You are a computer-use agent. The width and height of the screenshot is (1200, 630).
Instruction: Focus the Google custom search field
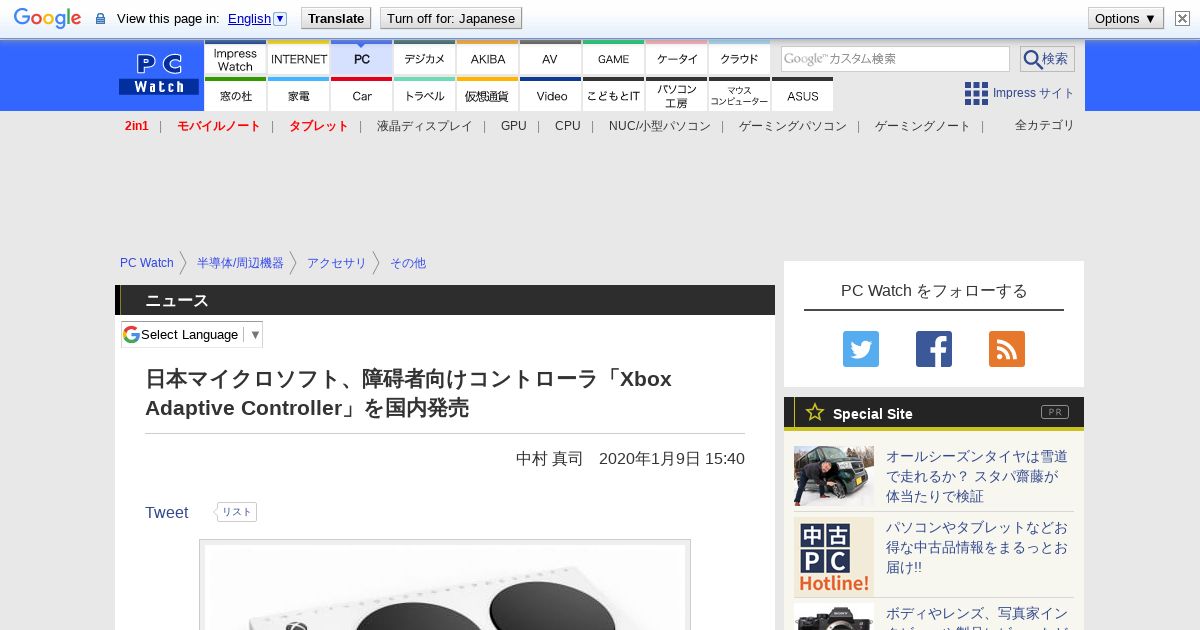tap(895, 59)
